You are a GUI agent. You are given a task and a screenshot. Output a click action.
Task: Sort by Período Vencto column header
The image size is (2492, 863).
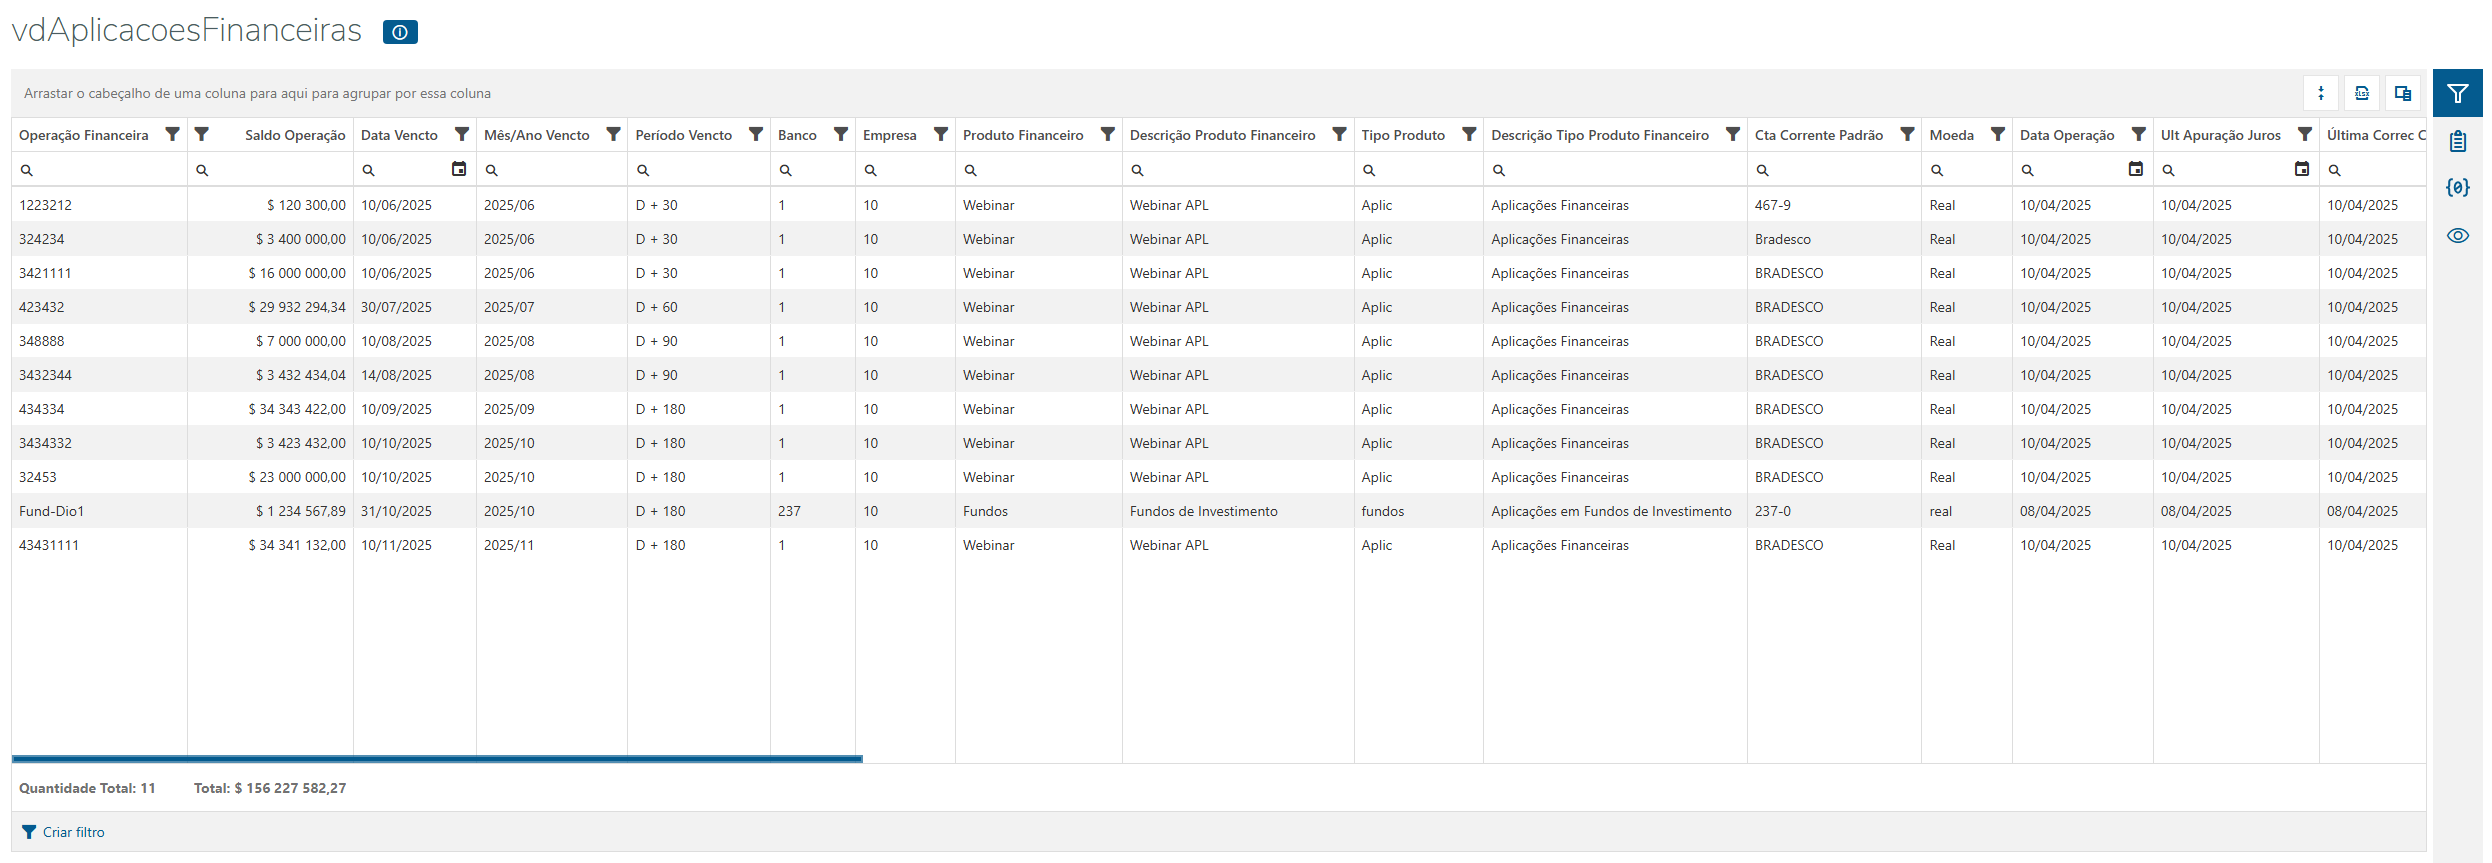pos(683,135)
